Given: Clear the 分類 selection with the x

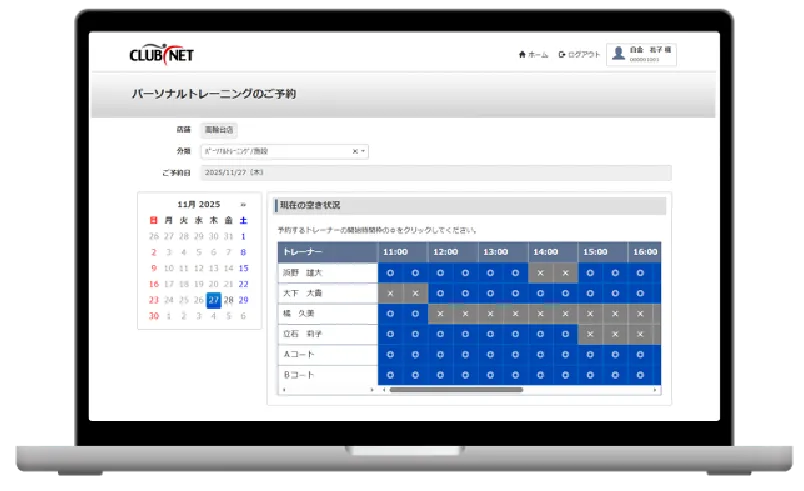Looking at the screenshot, I should click(354, 151).
